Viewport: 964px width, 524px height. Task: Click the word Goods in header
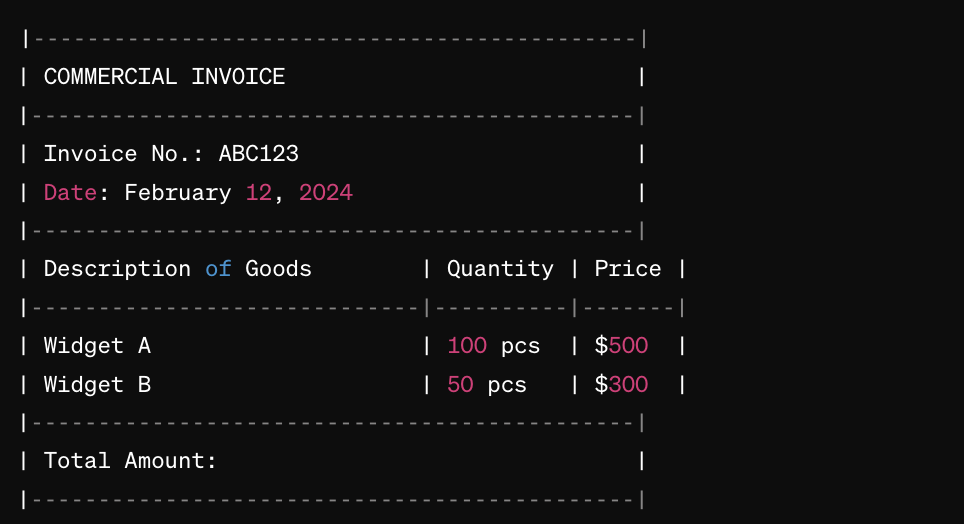click(x=279, y=269)
